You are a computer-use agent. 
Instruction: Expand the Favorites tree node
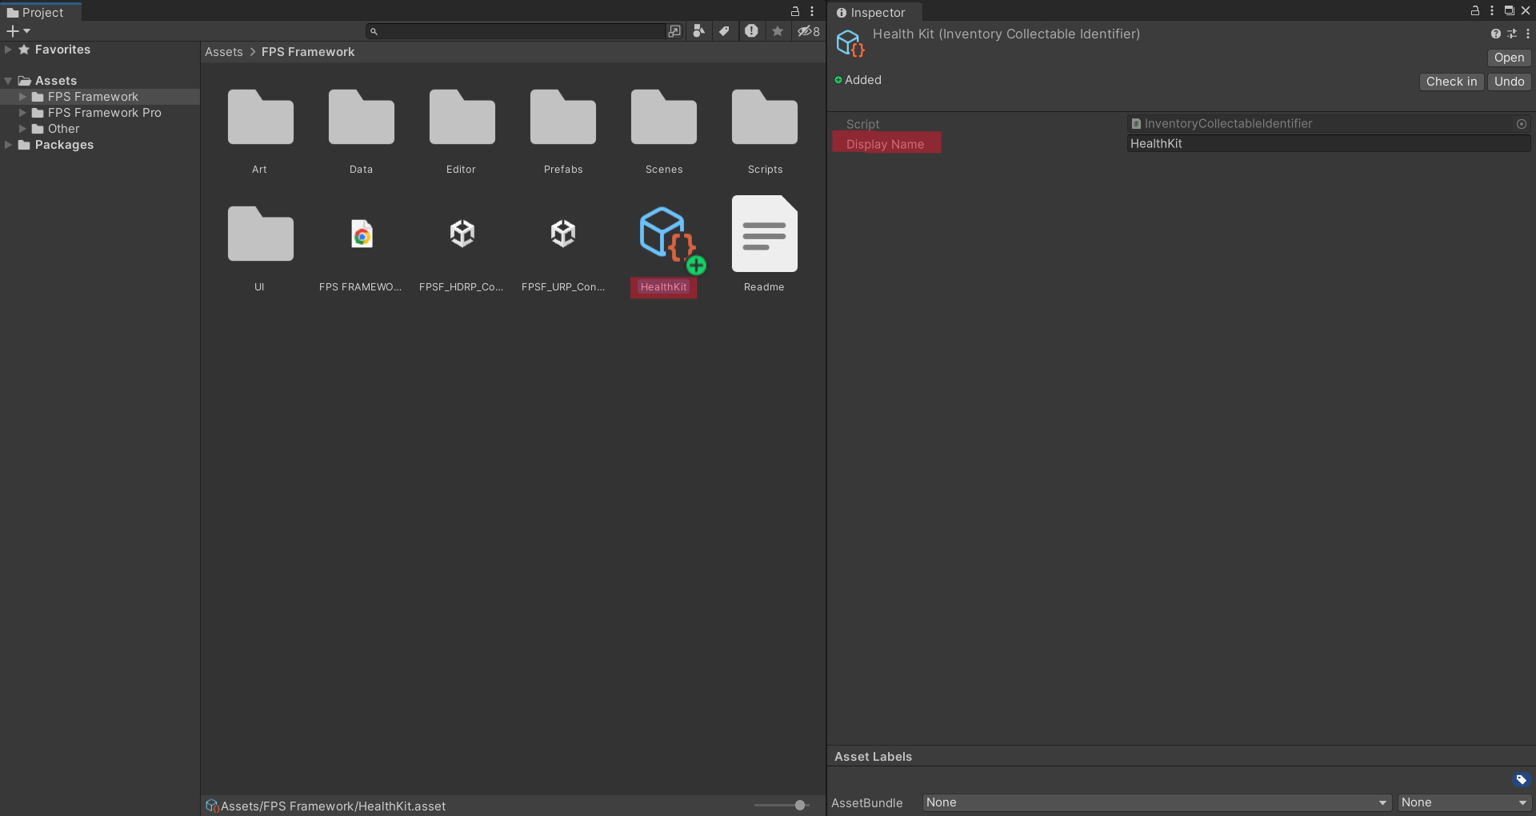[8, 49]
